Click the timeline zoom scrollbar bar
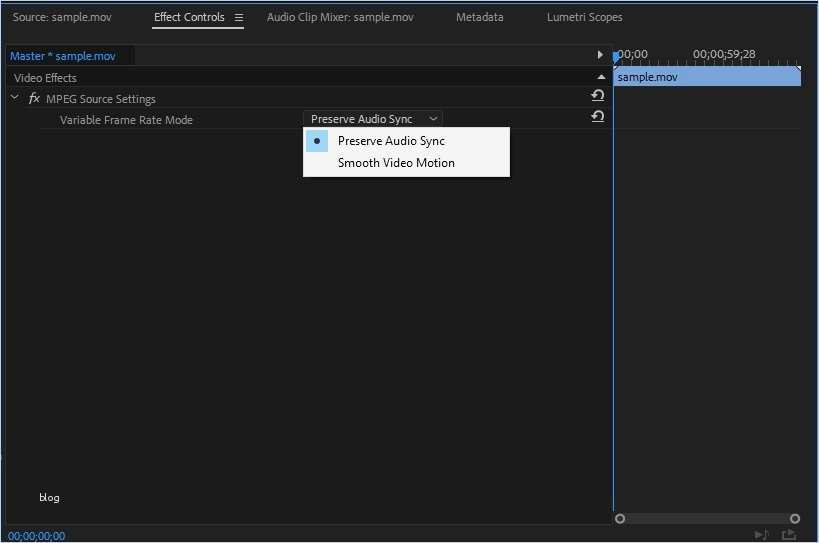Image resolution: width=819 pixels, height=543 pixels. tap(707, 518)
